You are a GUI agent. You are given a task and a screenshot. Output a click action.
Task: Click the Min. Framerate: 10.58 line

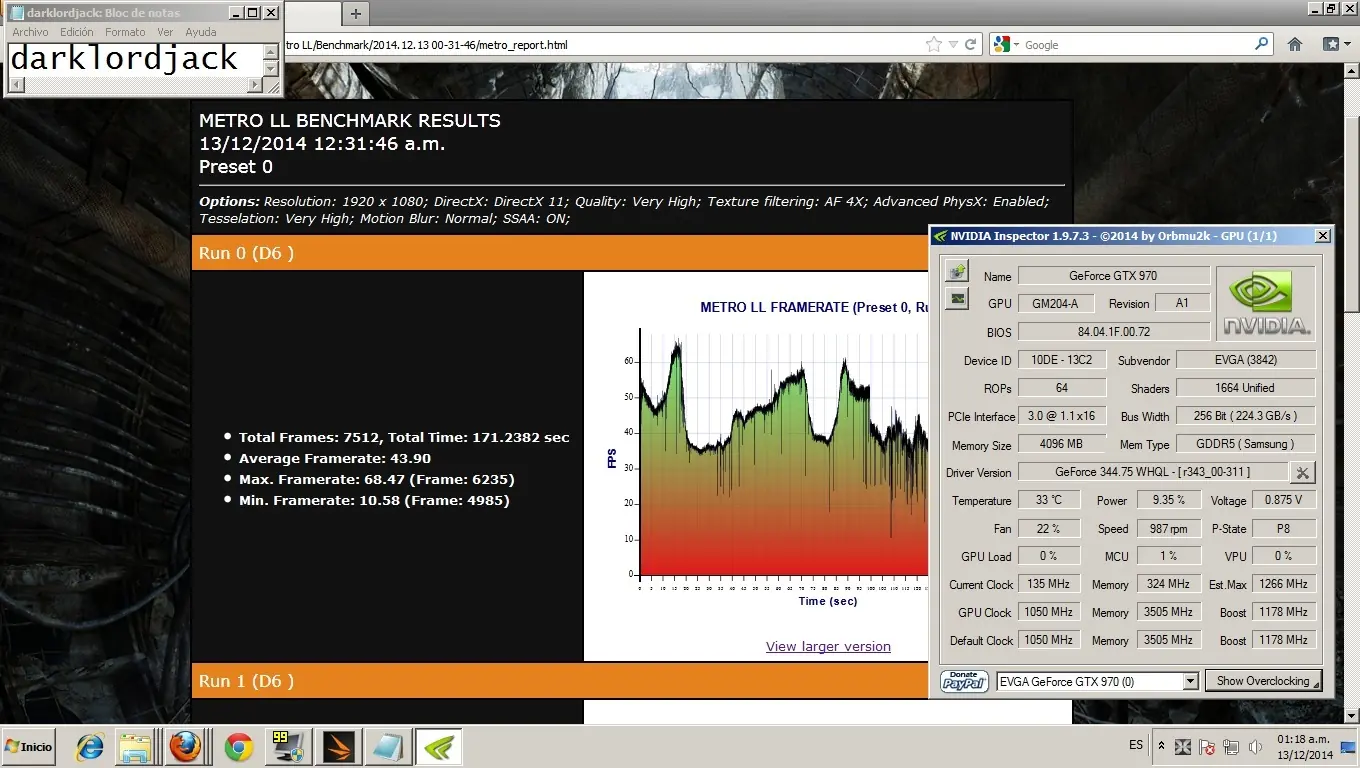coord(374,500)
